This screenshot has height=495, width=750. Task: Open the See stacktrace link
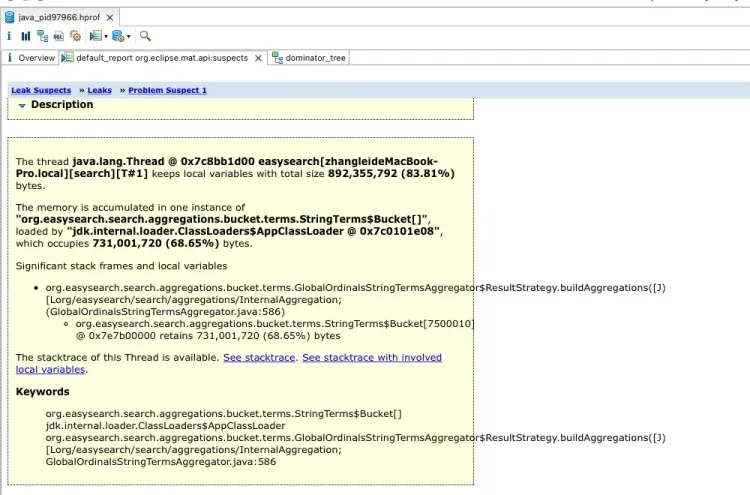tap(259, 357)
